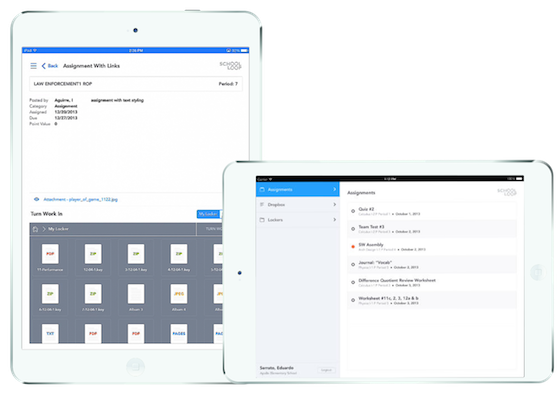
Task: Expand the Lockers sidebar chevron
Action: pyautogui.click(x=335, y=220)
